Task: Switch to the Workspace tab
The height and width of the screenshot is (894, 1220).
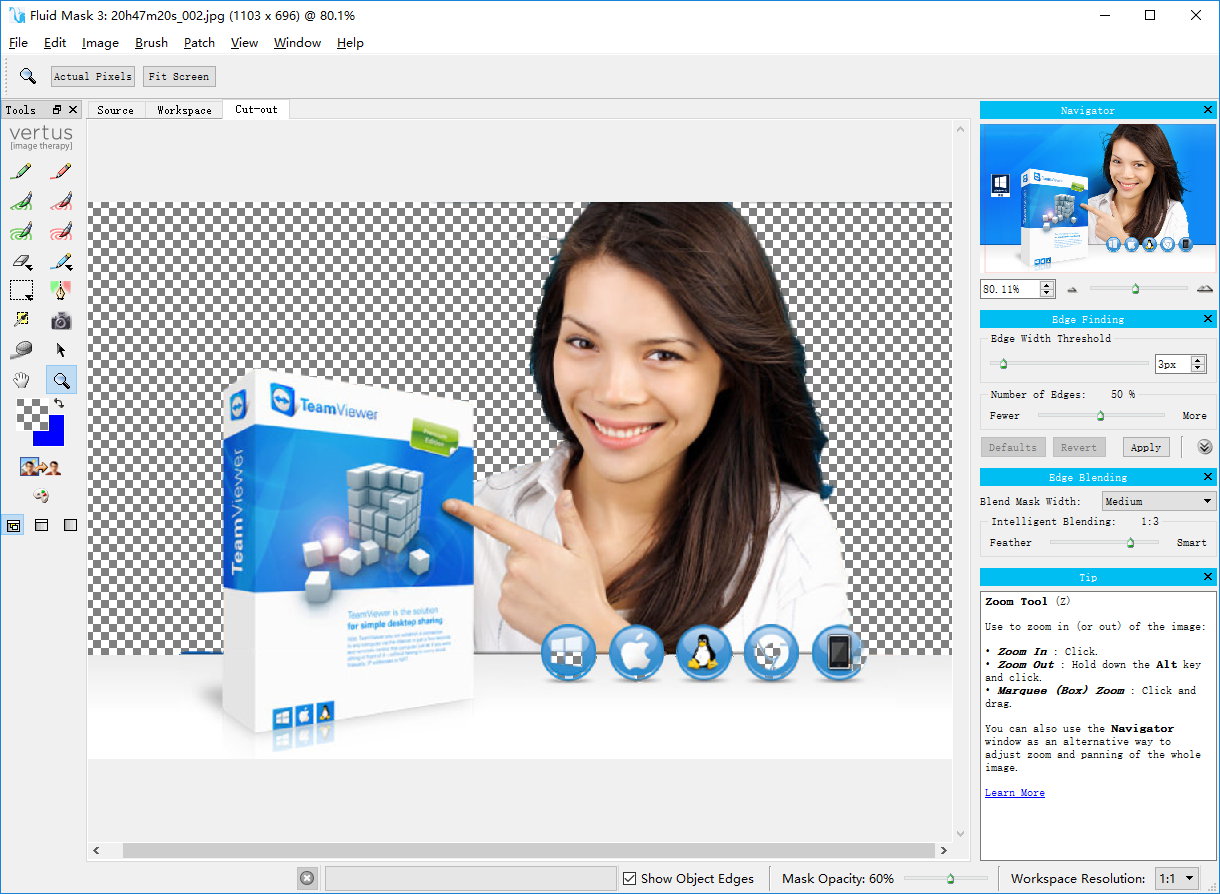Action: [x=184, y=110]
